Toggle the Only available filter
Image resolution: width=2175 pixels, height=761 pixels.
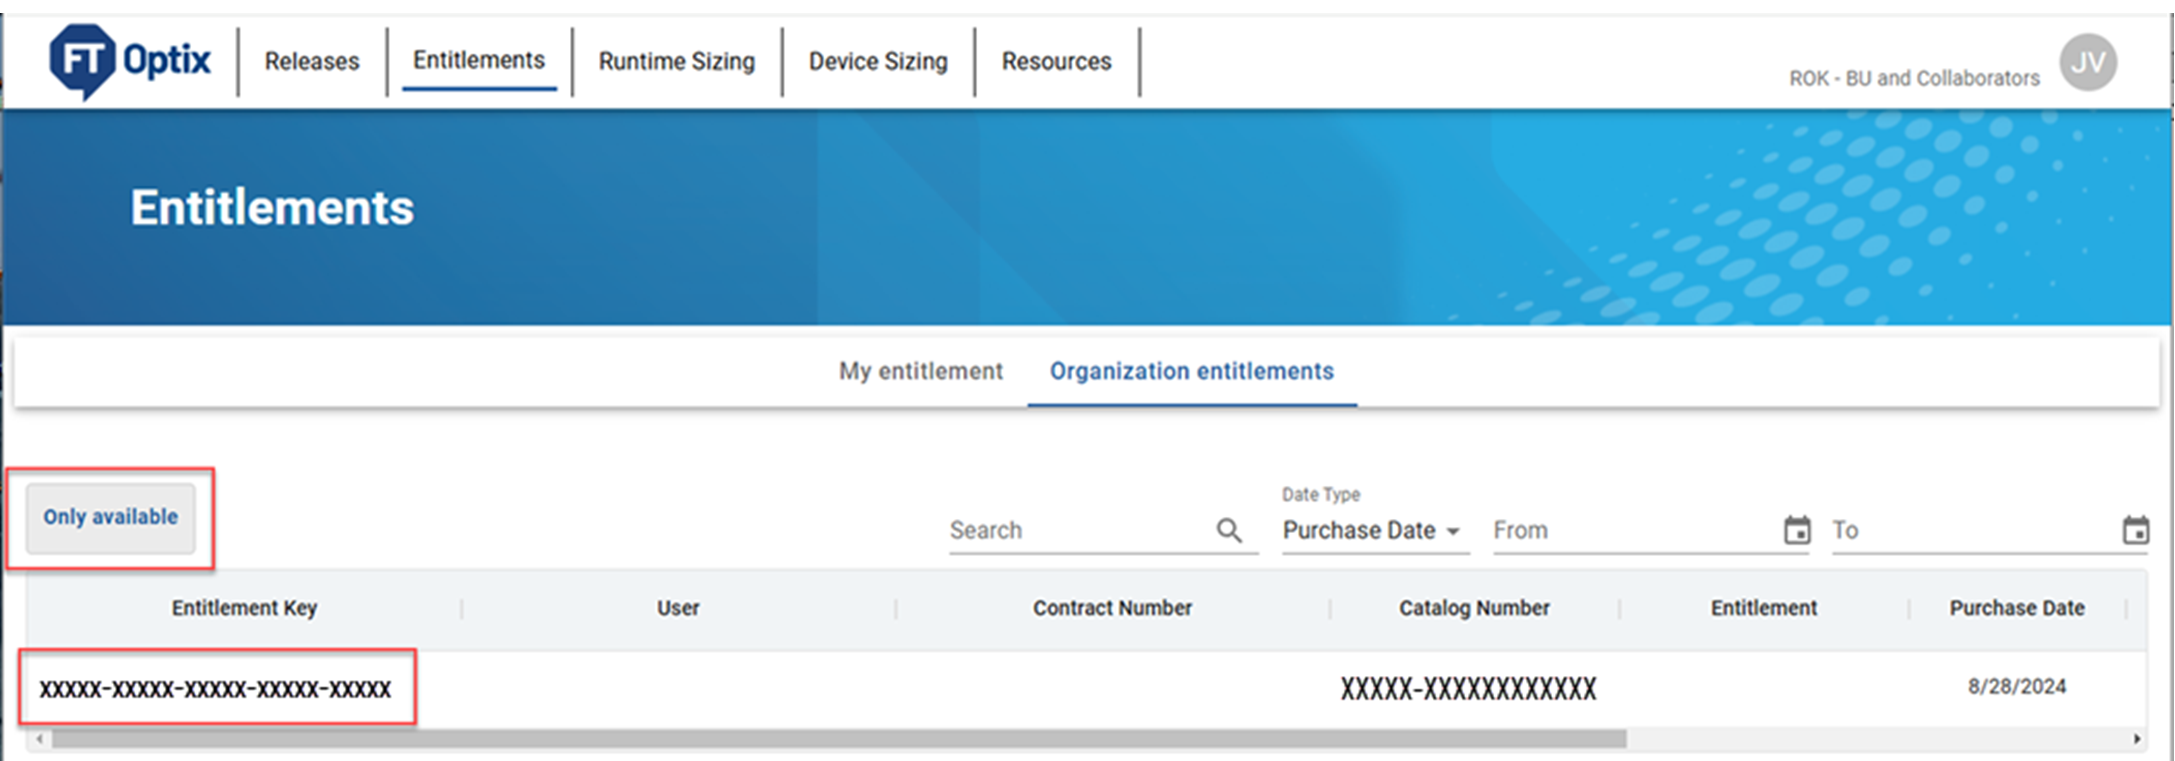(x=110, y=517)
